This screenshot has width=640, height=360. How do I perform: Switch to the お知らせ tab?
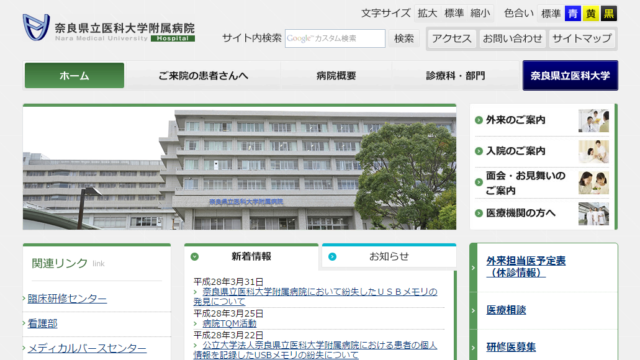389,256
